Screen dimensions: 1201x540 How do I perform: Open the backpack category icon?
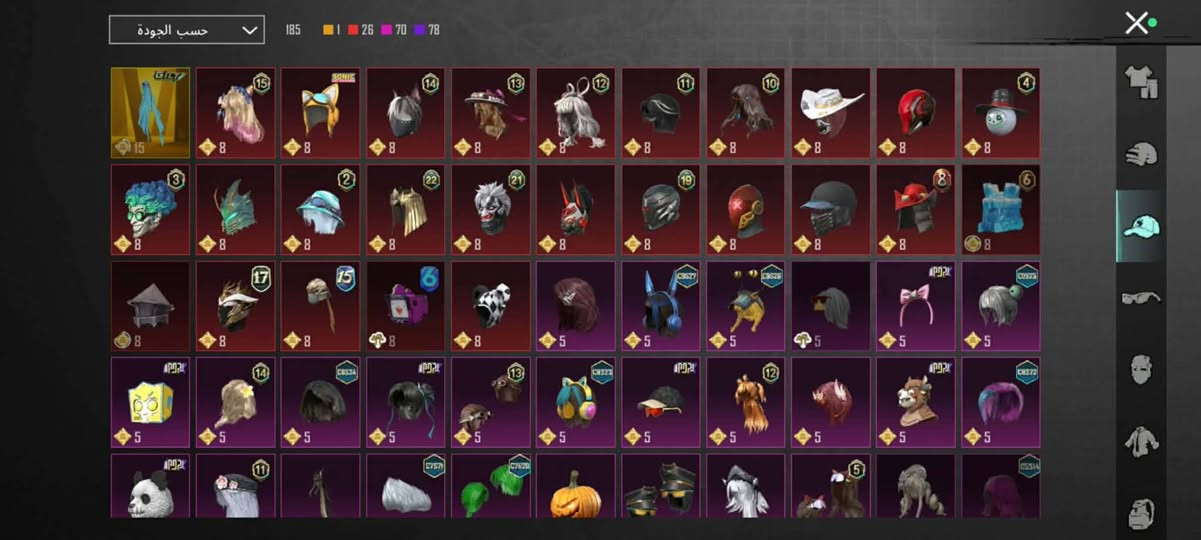click(x=1140, y=512)
